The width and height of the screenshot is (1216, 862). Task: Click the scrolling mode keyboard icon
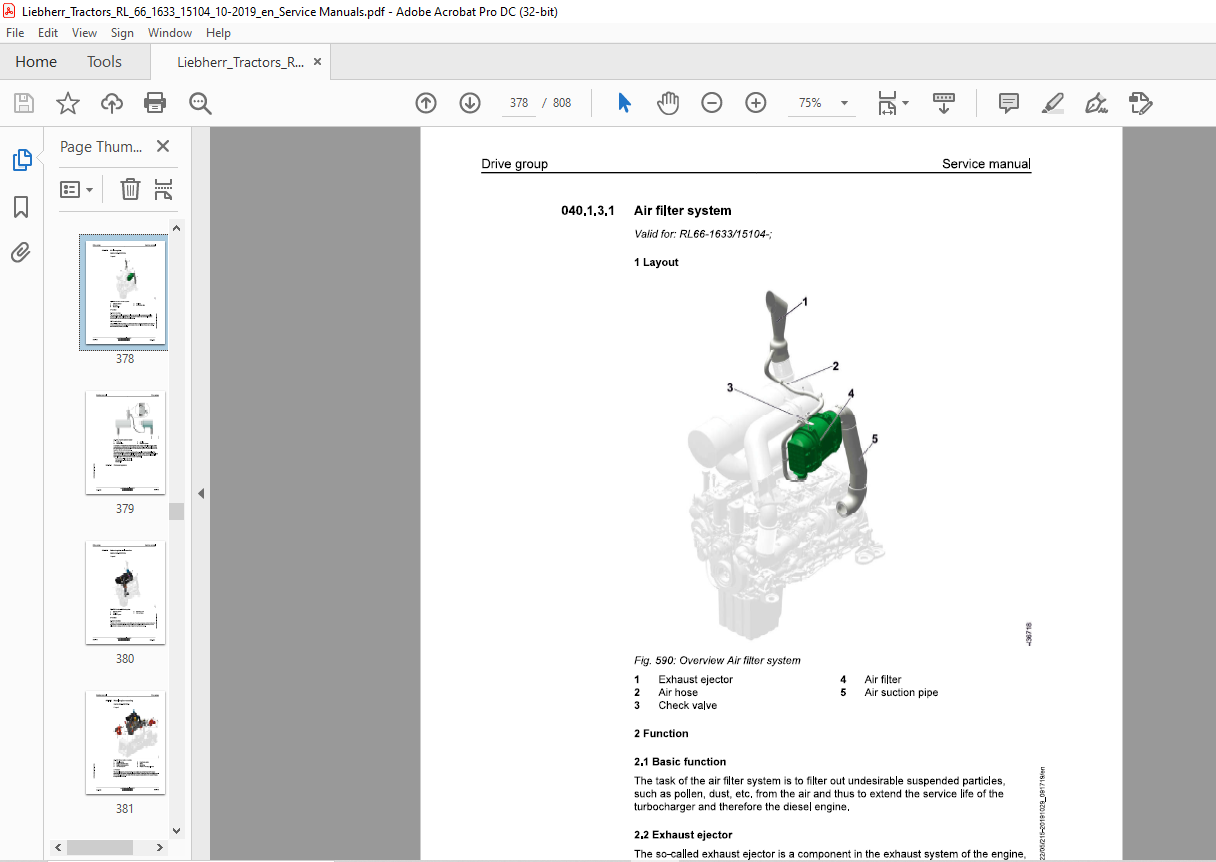click(944, 103)
